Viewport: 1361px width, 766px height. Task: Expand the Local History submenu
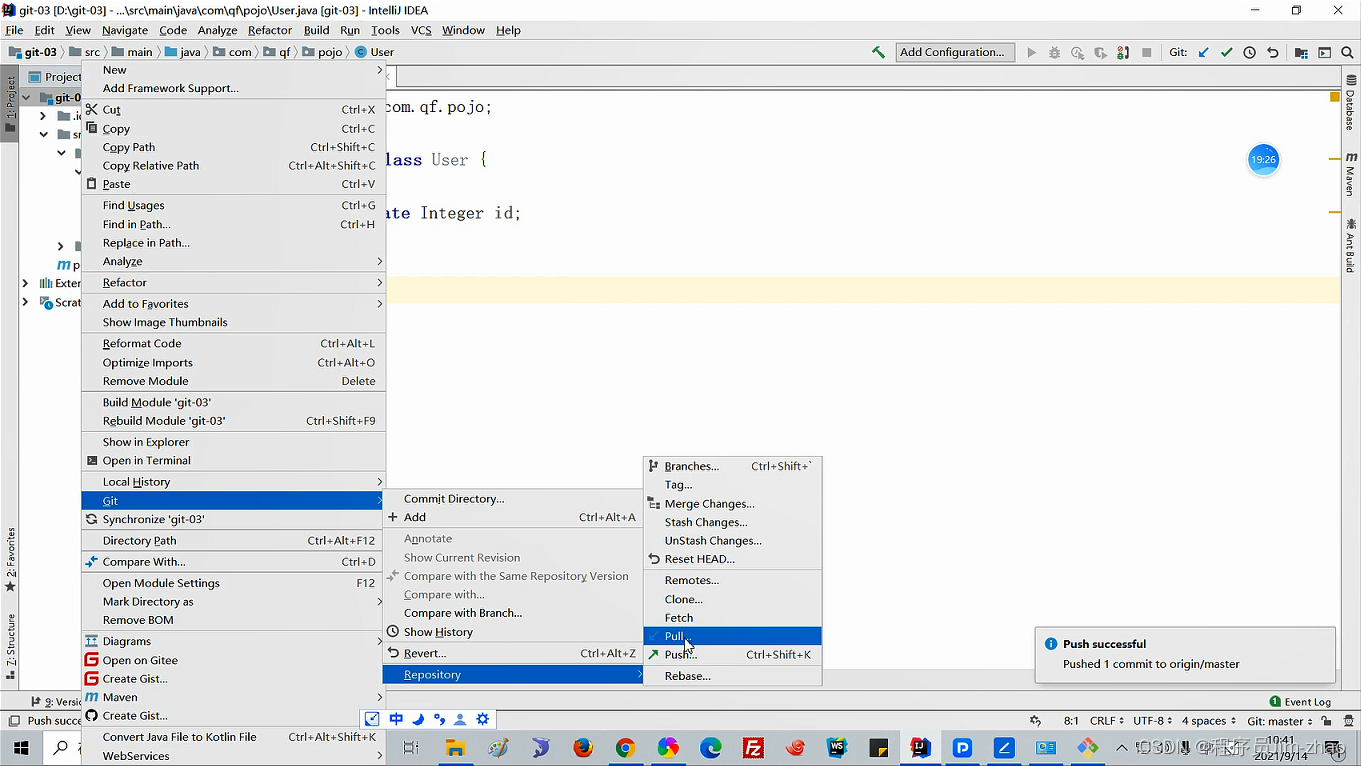[233, 481]
